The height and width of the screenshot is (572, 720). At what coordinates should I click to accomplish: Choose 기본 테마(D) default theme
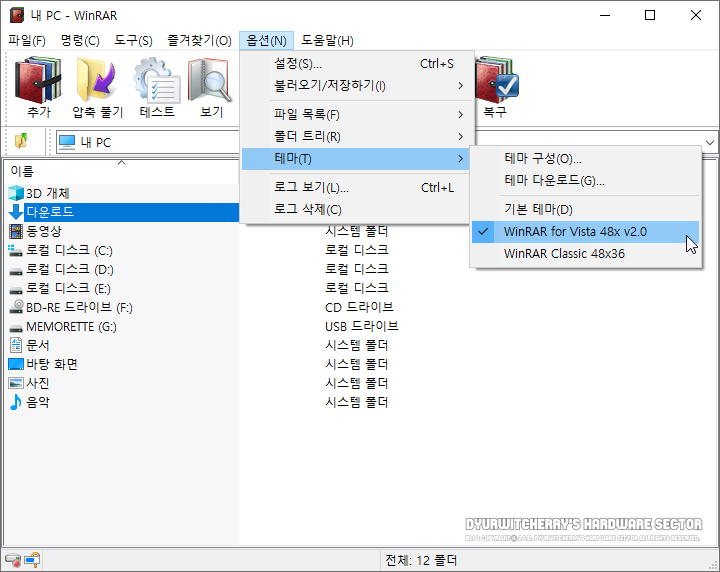(x=585, y=210)
